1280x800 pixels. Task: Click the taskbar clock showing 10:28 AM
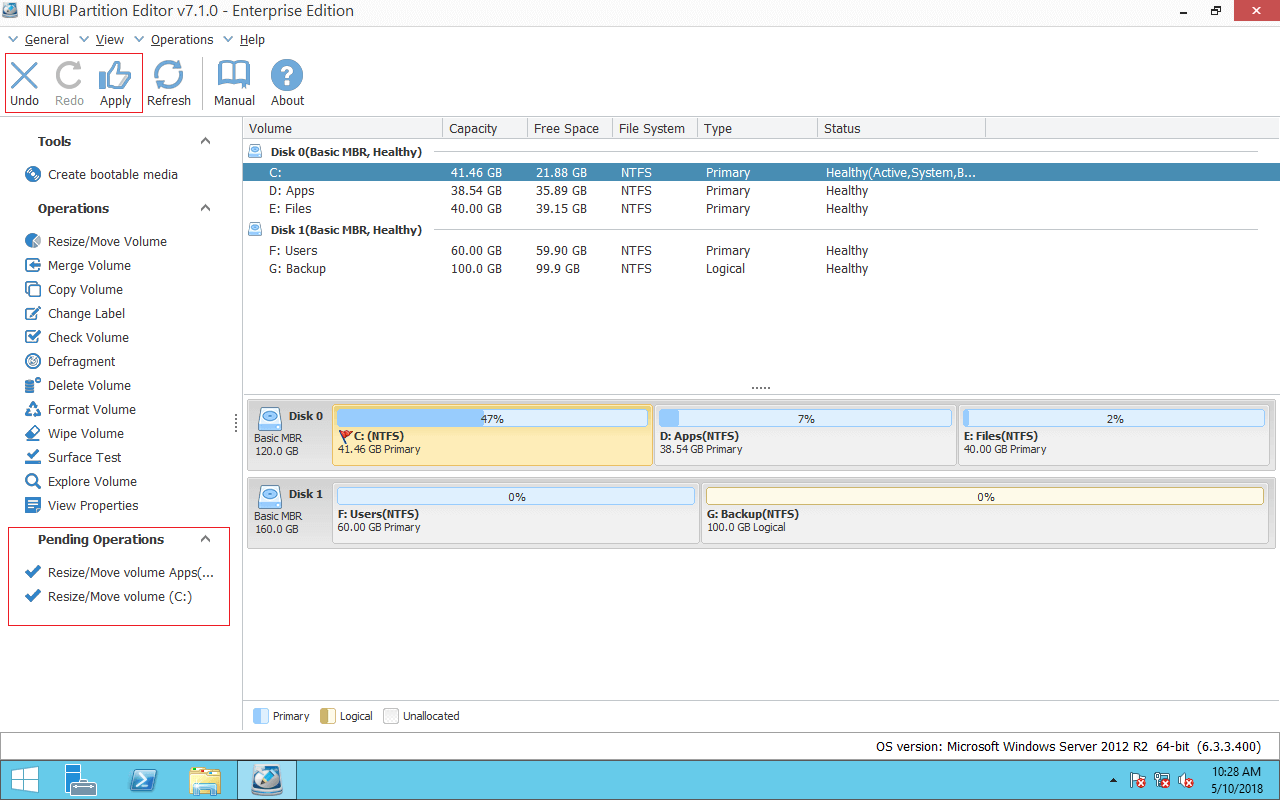[x=1236, y=780]
